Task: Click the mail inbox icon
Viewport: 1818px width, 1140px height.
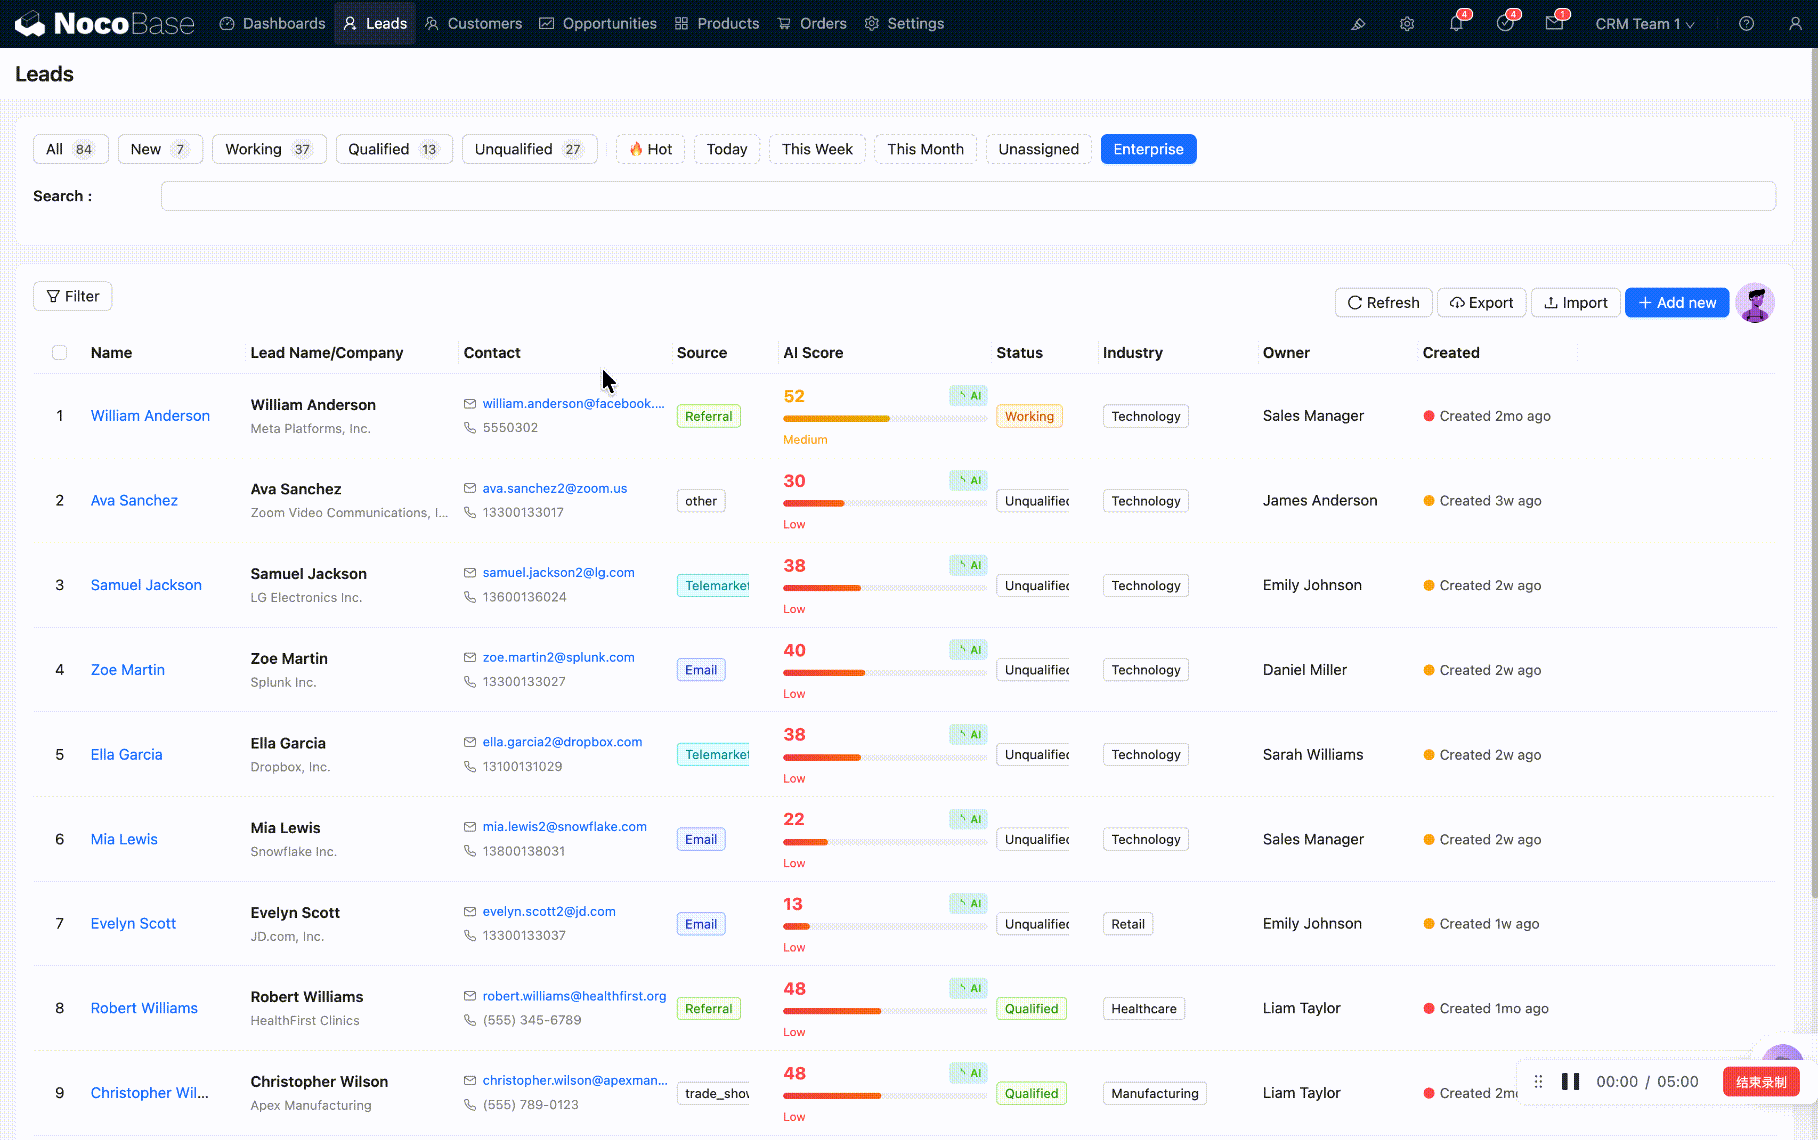Action: [1554, 24]
